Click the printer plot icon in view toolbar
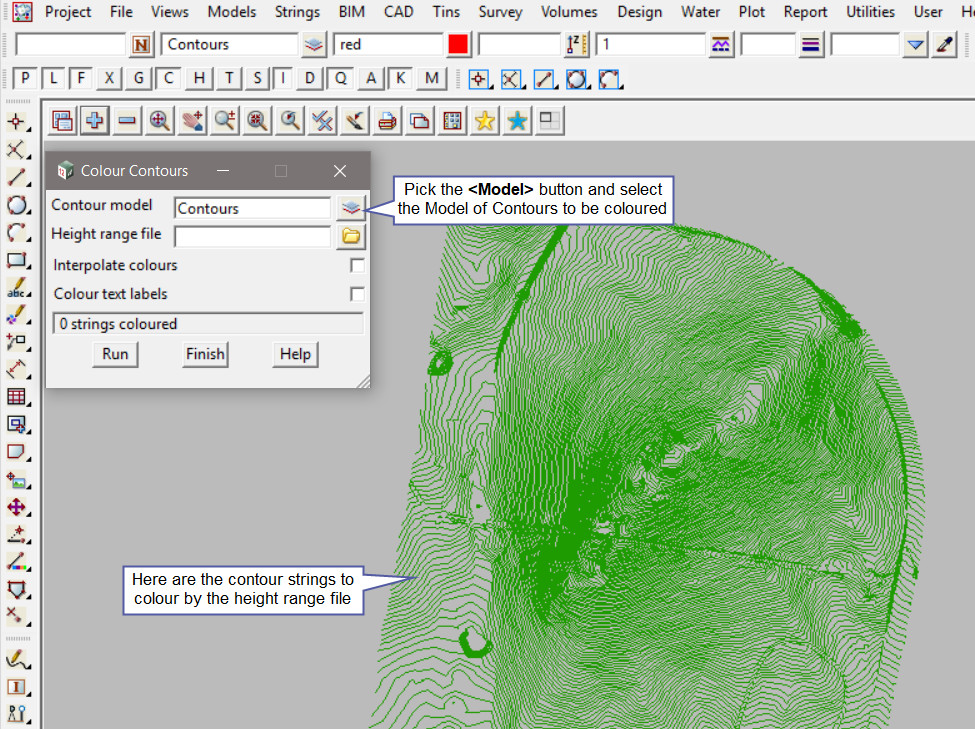975x729 pixels. click(388, 121)
